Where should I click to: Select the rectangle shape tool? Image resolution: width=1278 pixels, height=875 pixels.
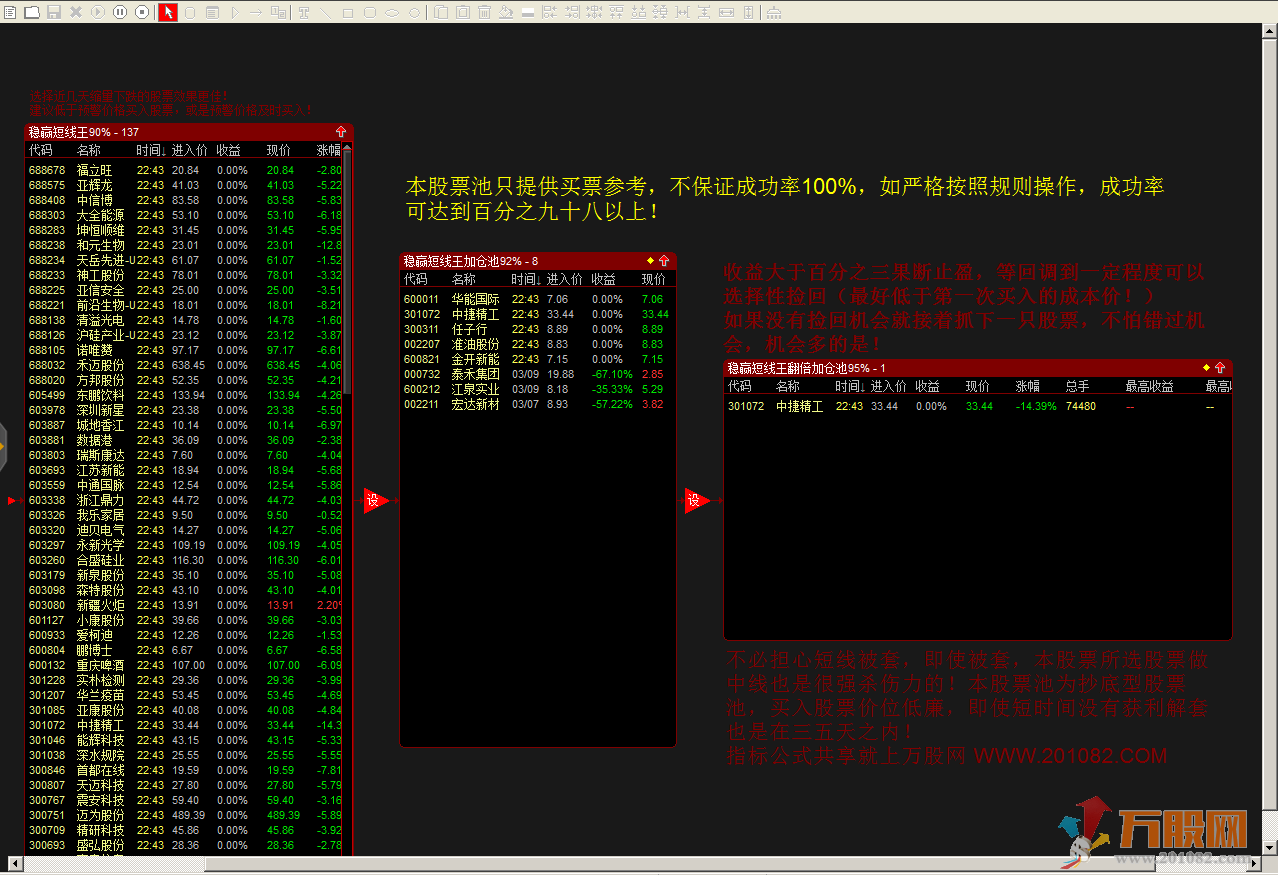(x=348, y=12)
